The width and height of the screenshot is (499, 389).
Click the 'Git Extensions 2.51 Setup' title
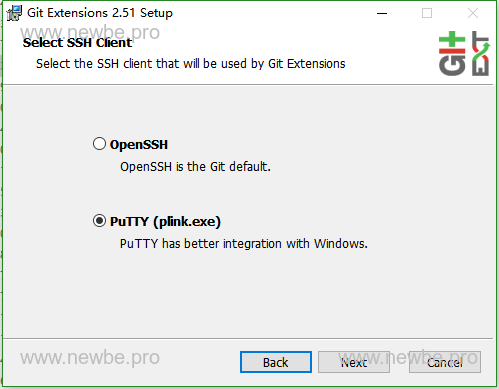tap(100, 13)
